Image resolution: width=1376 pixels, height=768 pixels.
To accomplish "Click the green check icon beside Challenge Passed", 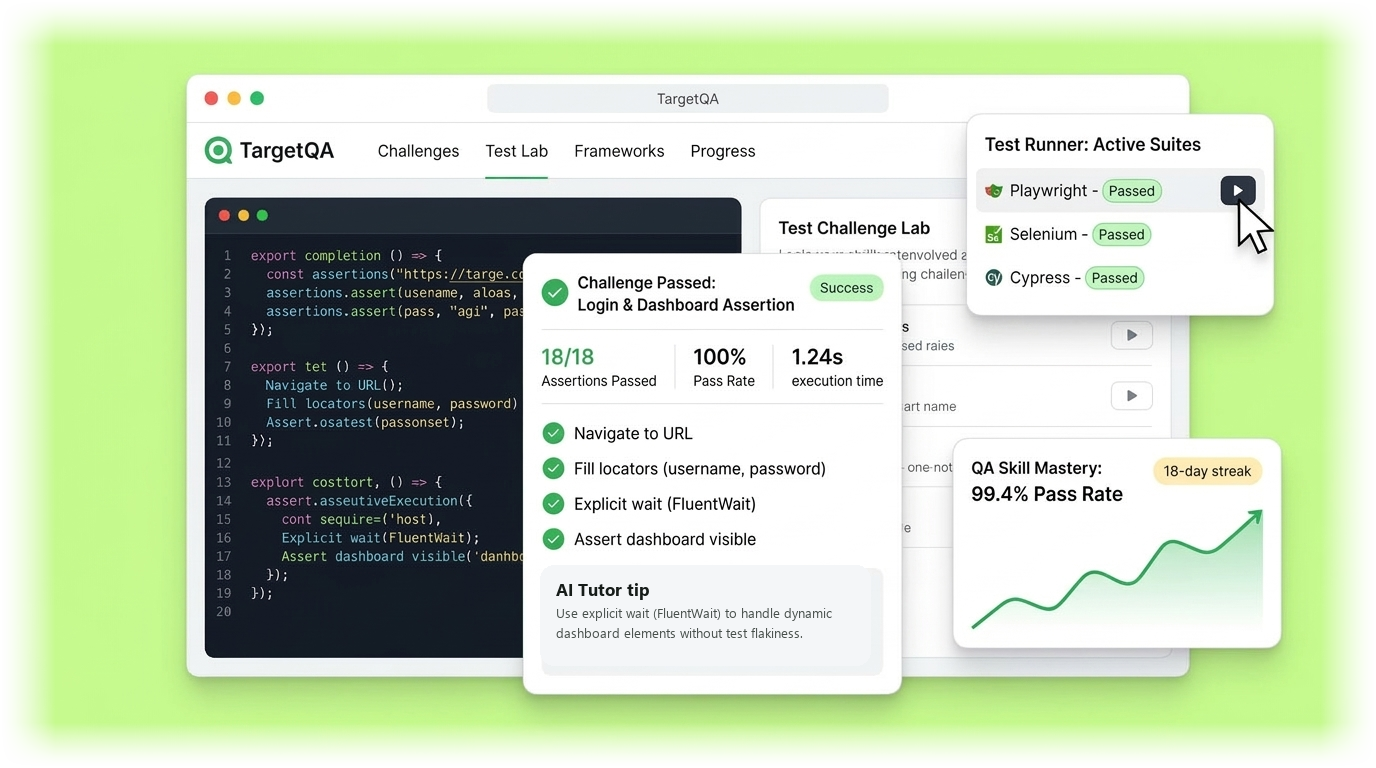I will [x=554, y=293].
